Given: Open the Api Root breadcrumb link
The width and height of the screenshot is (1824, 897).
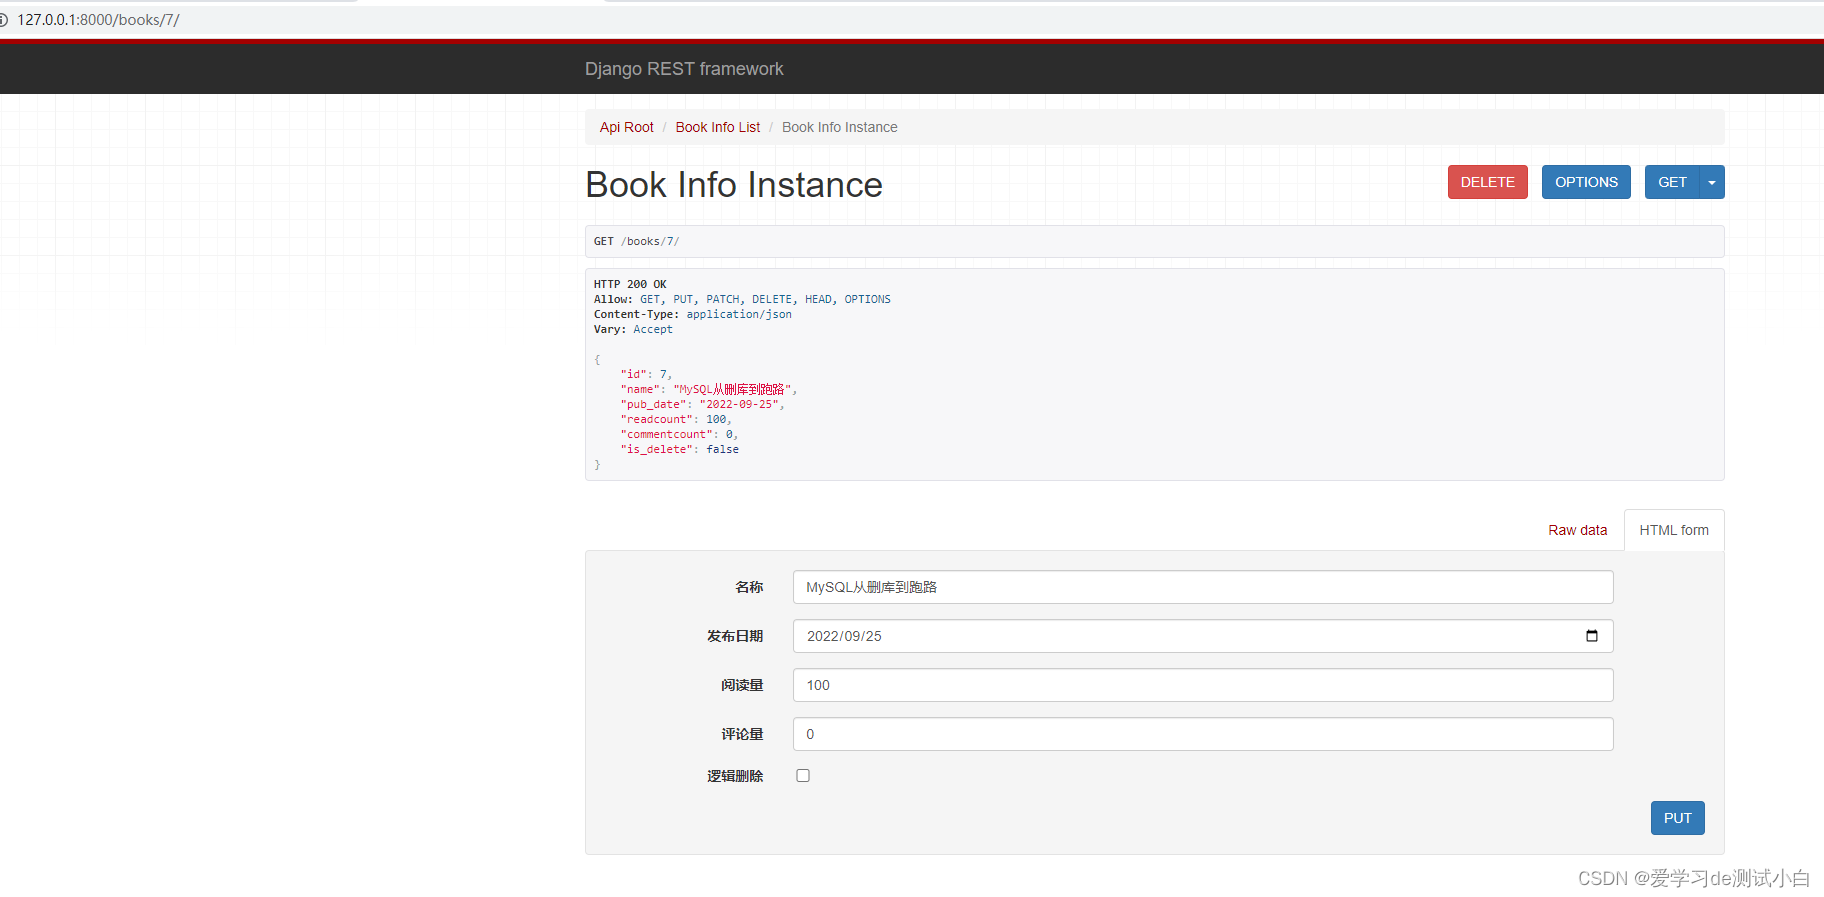Looking at the screenshot, I should (x=626, y=127).
